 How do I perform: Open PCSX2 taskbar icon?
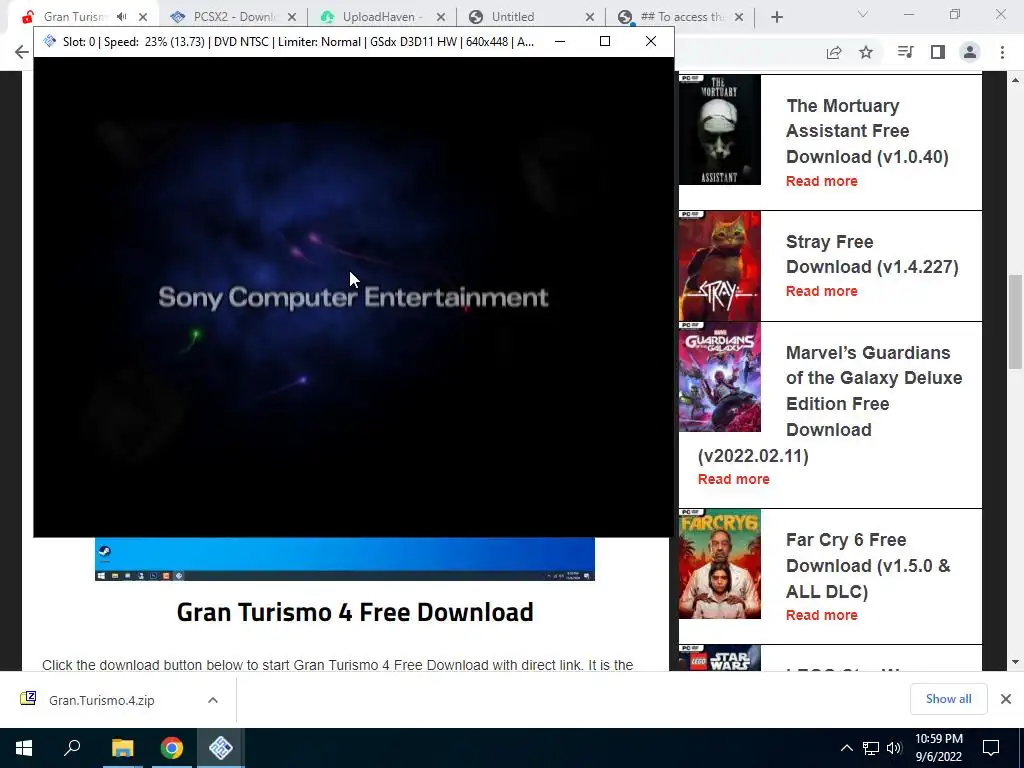pyautogui.click(x=221, y=748)
